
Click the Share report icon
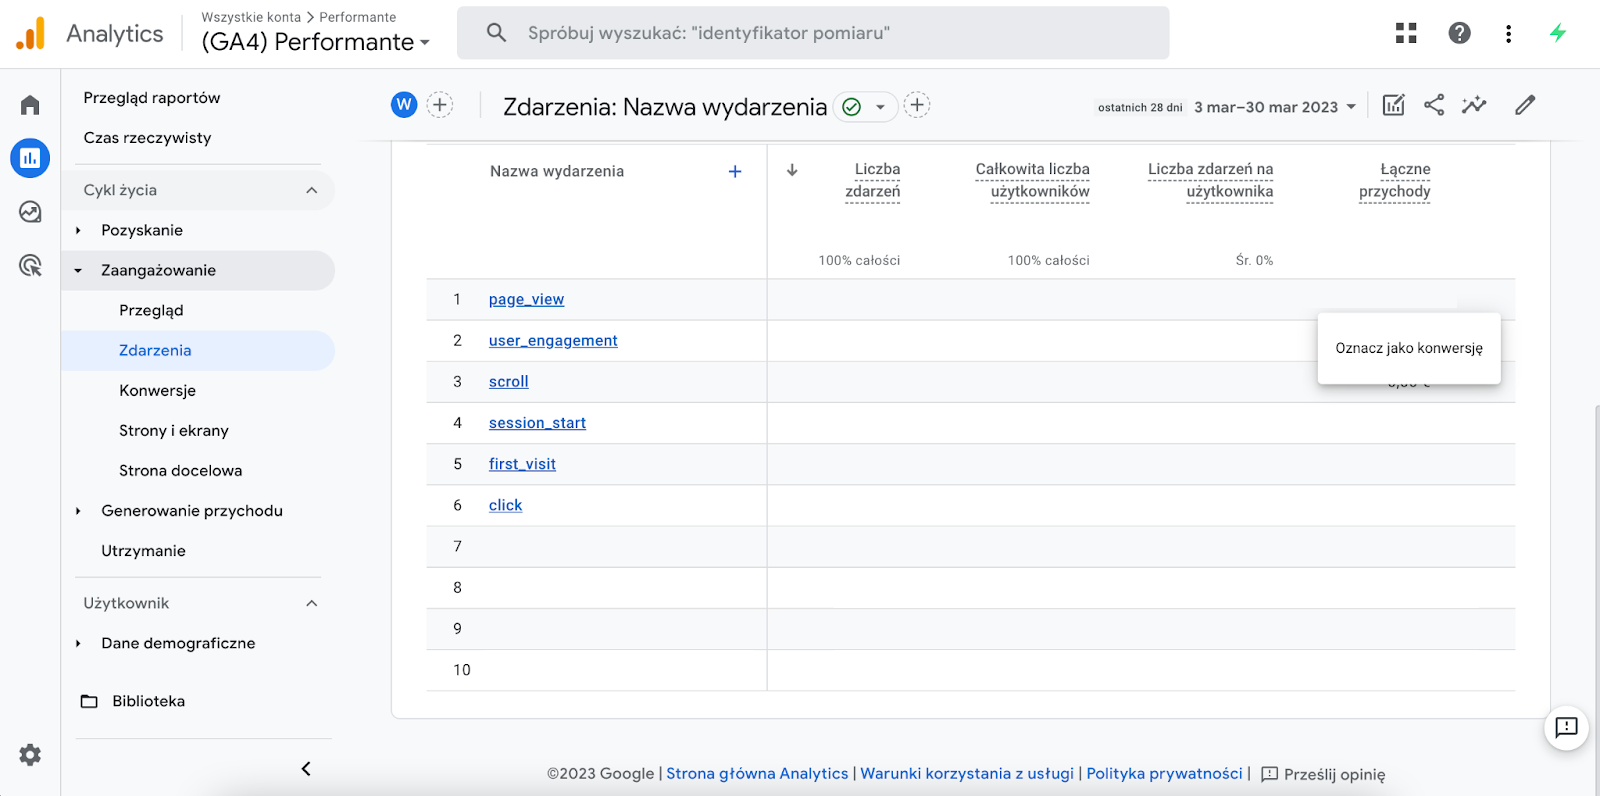[1434, 105]
